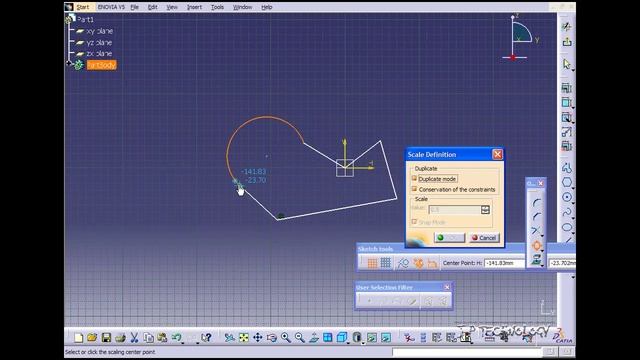640x360 pixels.
Task: Open the Tools menu
Action: point(218,7)
